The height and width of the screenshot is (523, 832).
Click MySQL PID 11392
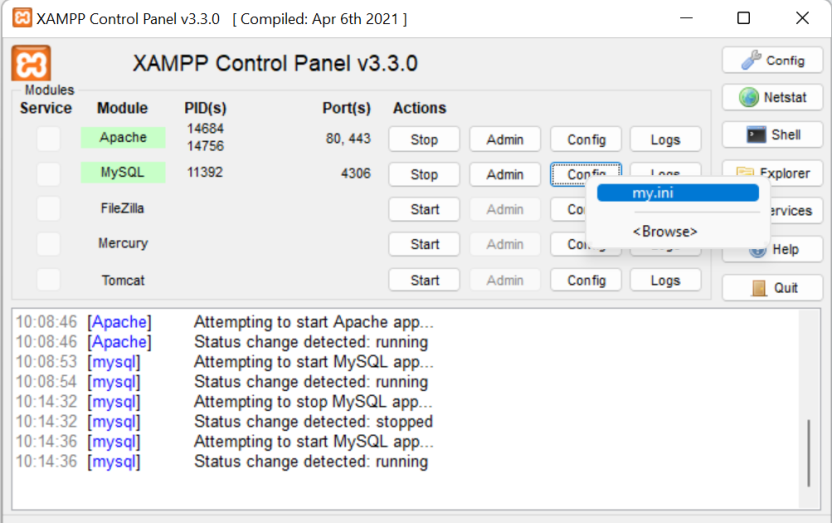pyautogui.click(x=205, y=172)
